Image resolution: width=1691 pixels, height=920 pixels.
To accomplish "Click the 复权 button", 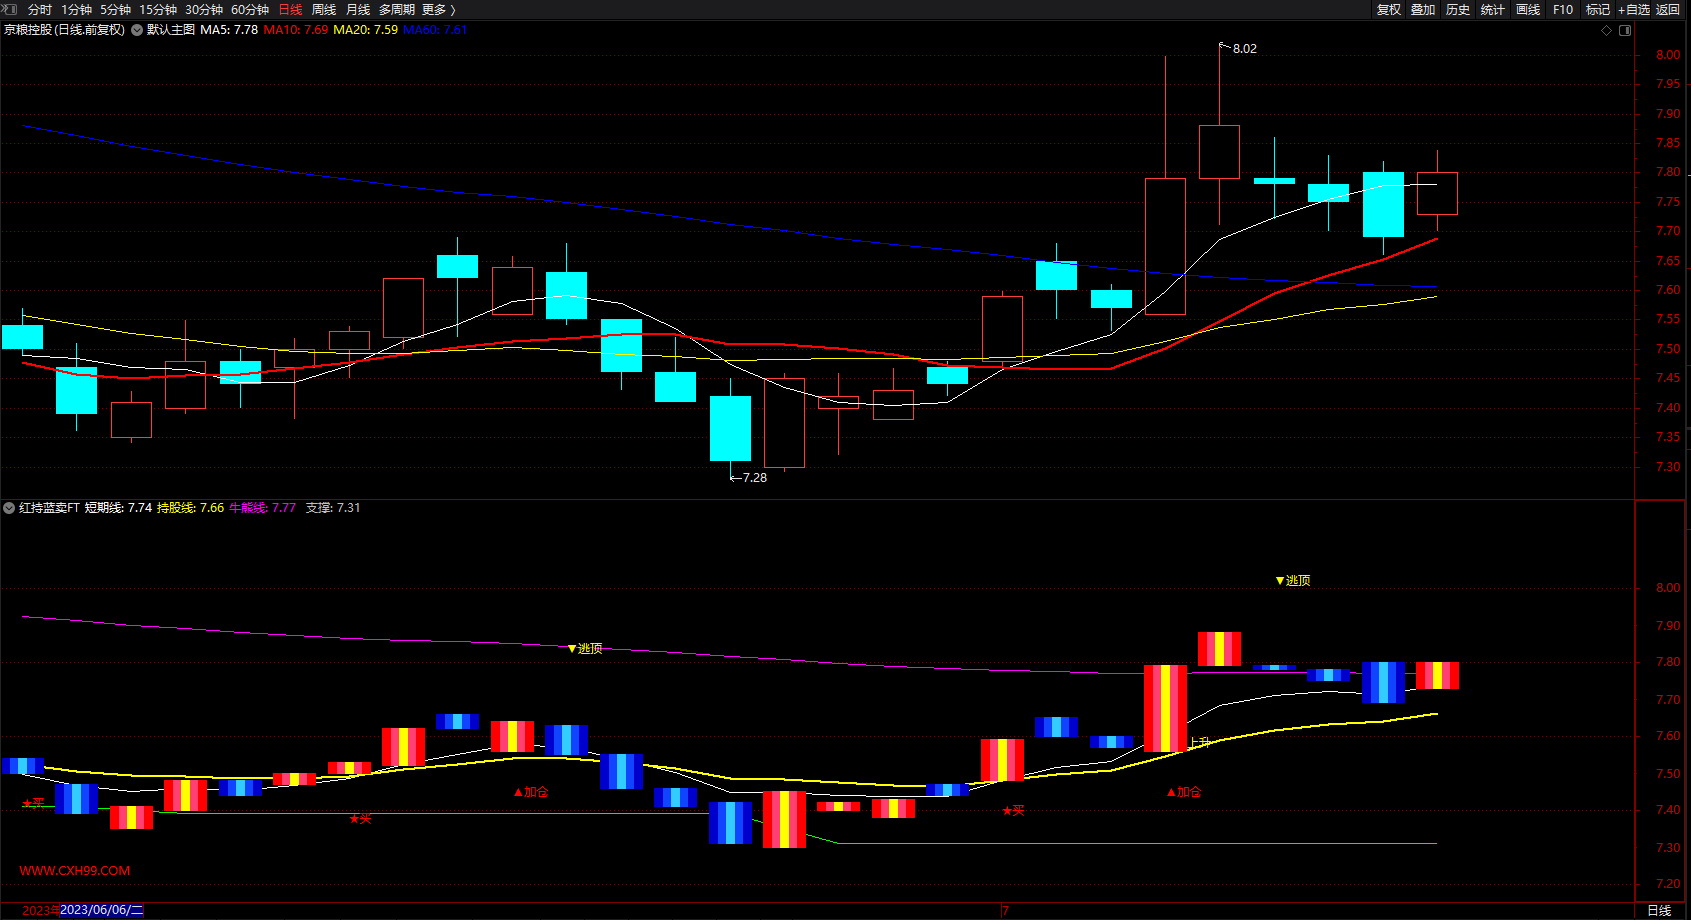I will (x=1389, y=9).
